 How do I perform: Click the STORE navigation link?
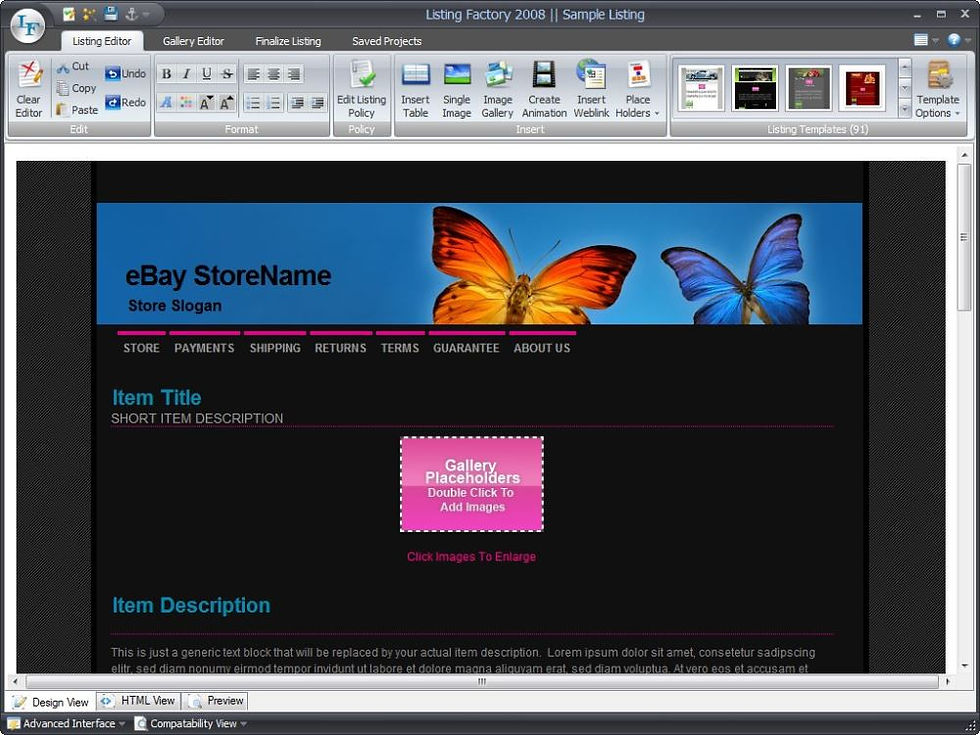click(x=141, y=348)
